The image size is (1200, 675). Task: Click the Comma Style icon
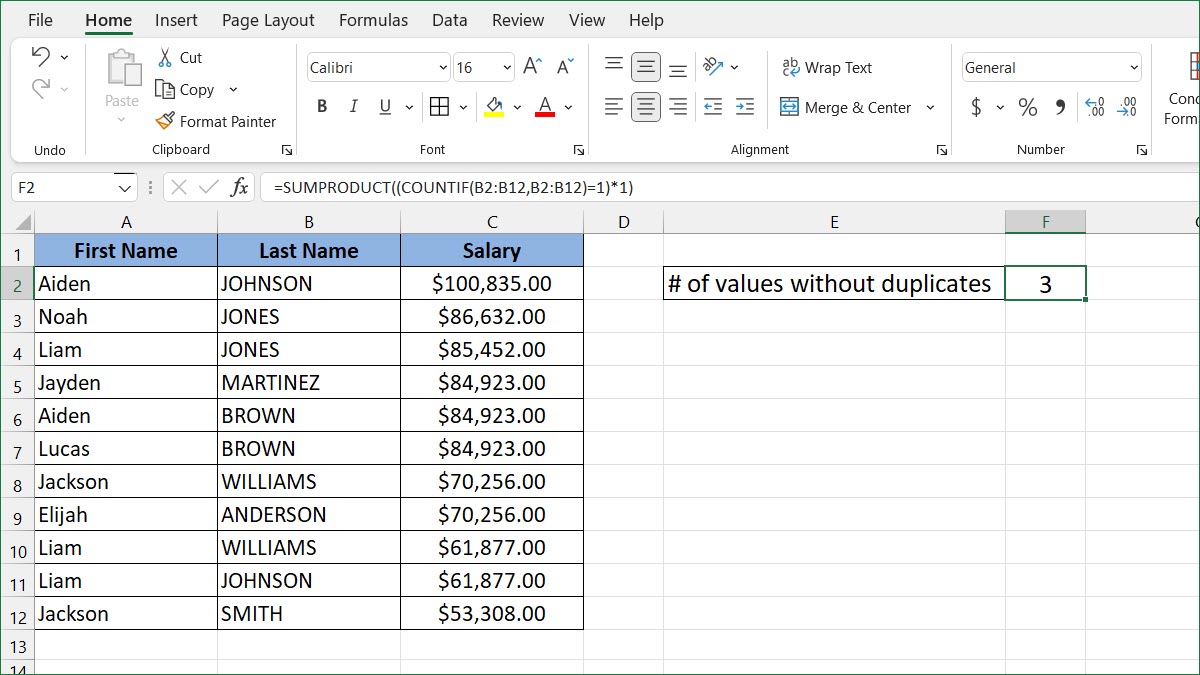tap(1059, 107)
